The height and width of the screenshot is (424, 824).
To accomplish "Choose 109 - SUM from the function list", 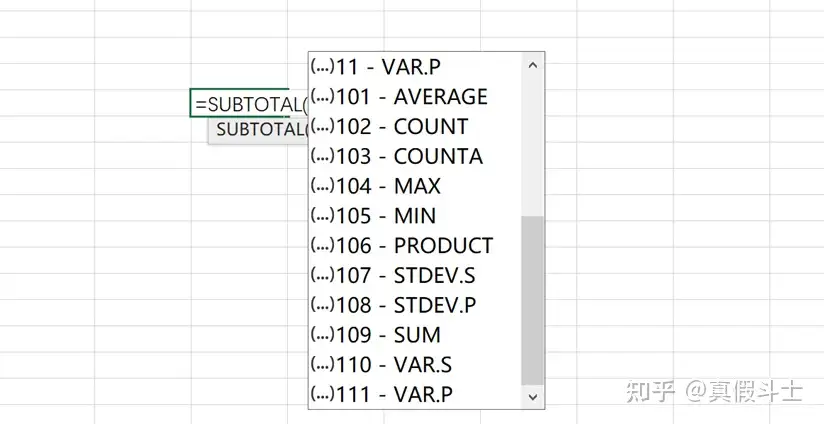I will (x=388, y=335).
